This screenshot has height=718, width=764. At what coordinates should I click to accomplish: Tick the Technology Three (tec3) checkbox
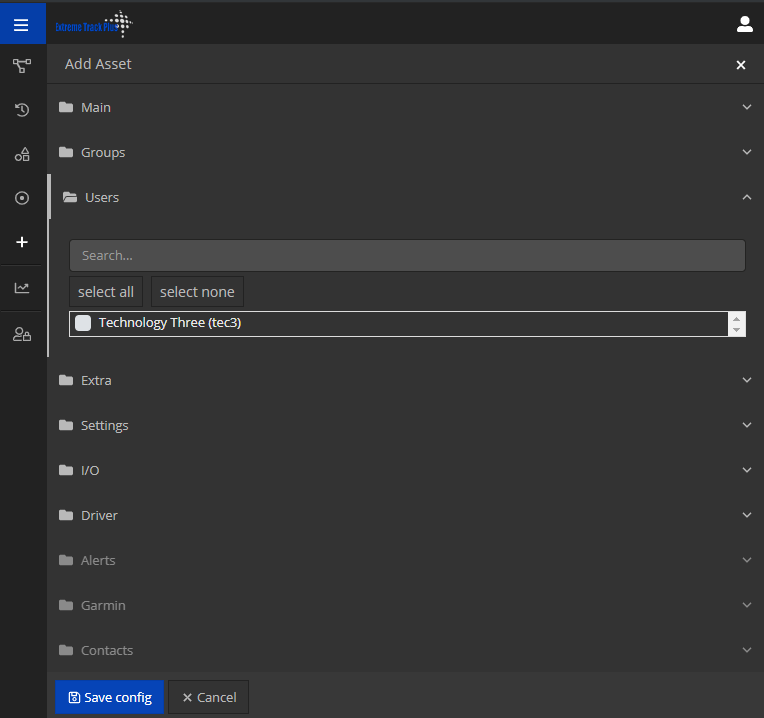click(x=83, y=322)
